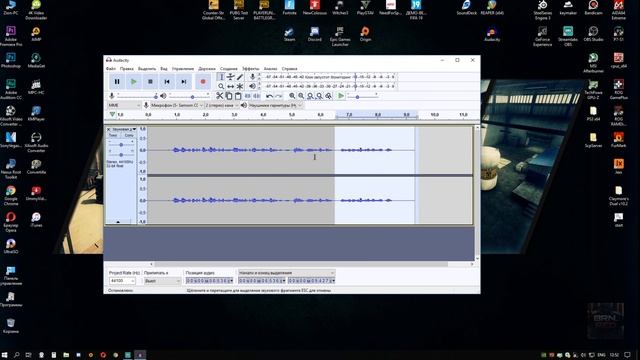Start recording with the red Record button

coord(203,82)
